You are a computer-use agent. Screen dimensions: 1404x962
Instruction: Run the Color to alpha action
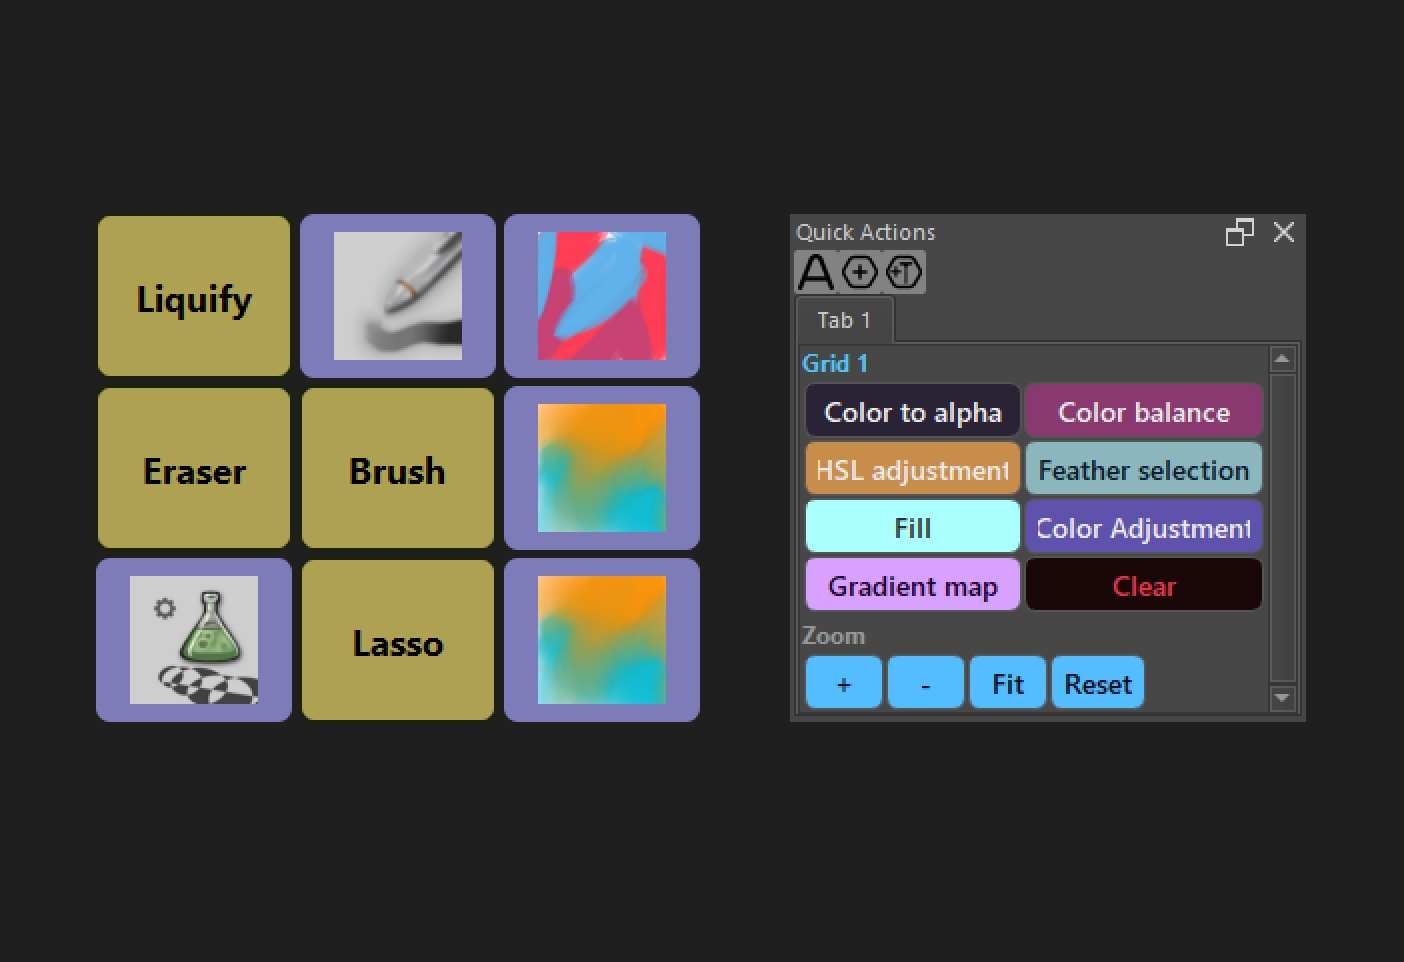click(913, 411)
